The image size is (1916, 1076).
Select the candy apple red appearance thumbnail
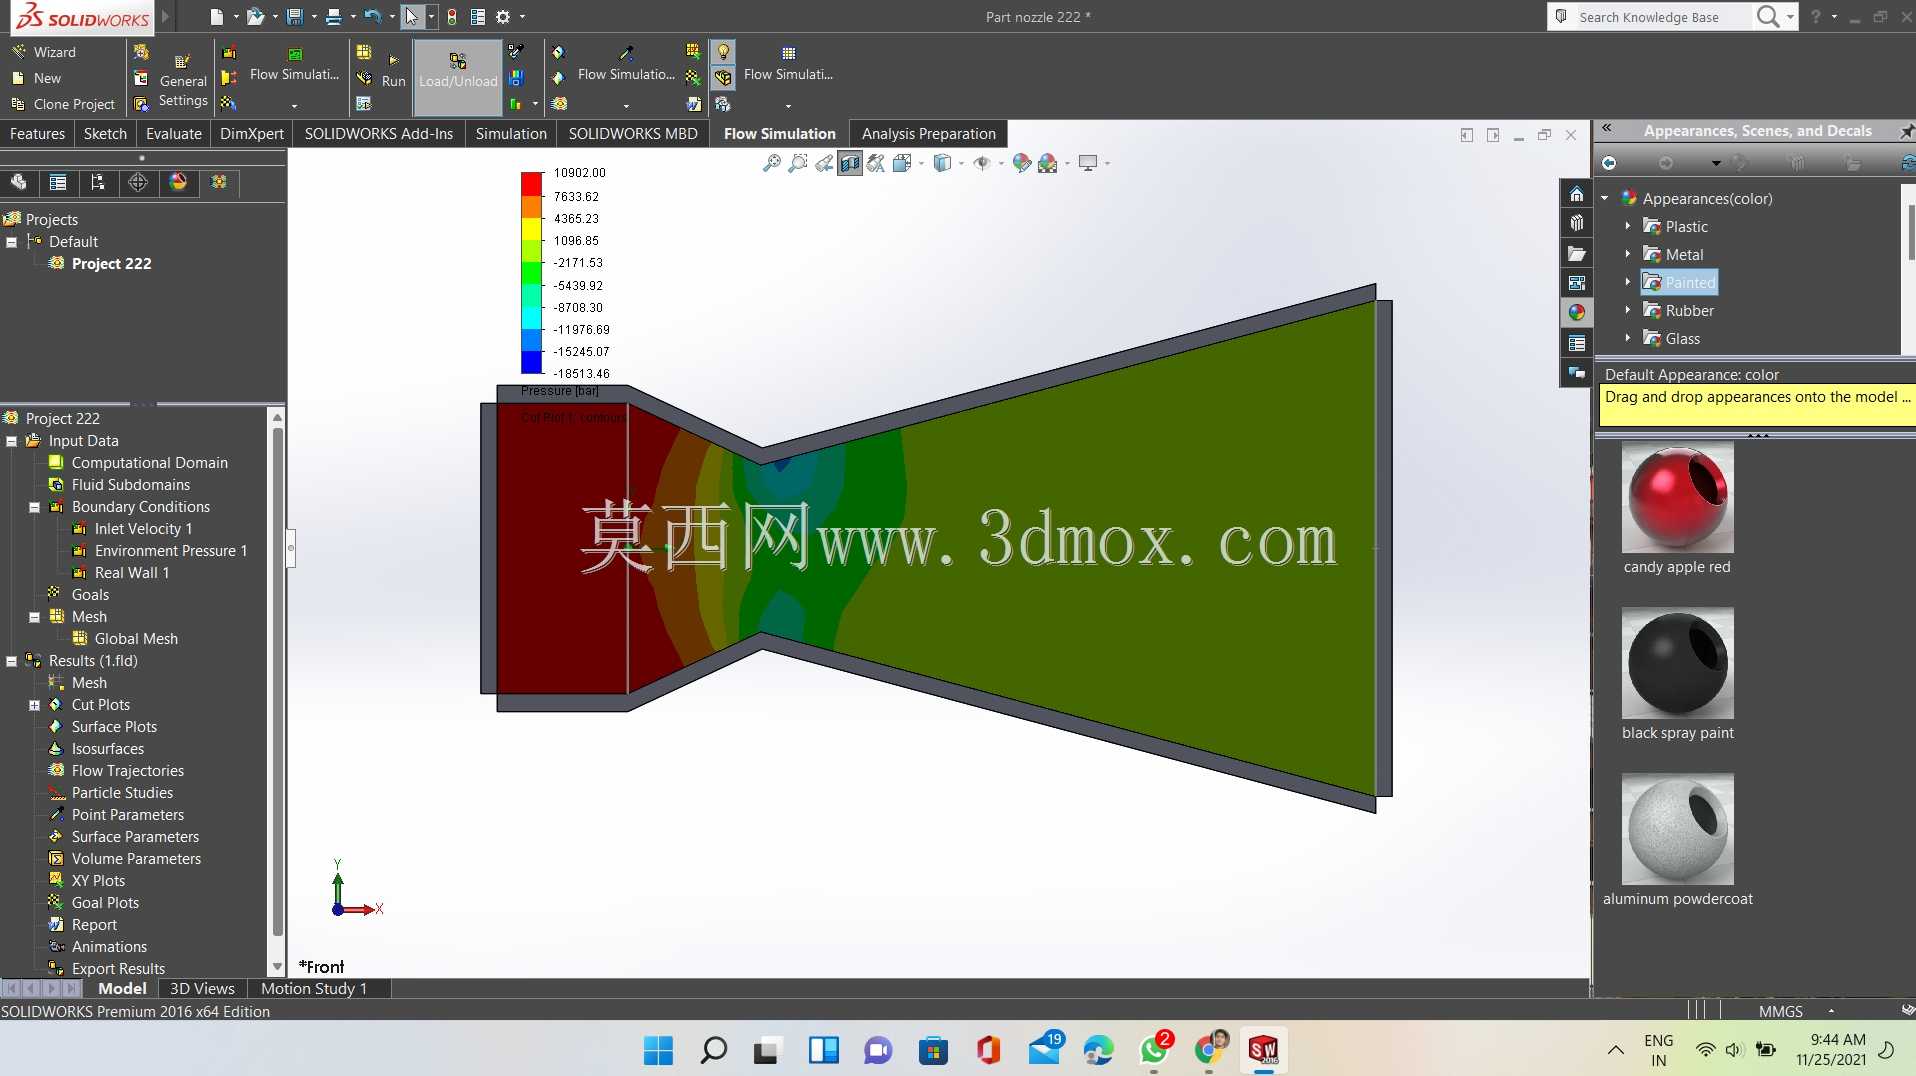pos(1677,497)
